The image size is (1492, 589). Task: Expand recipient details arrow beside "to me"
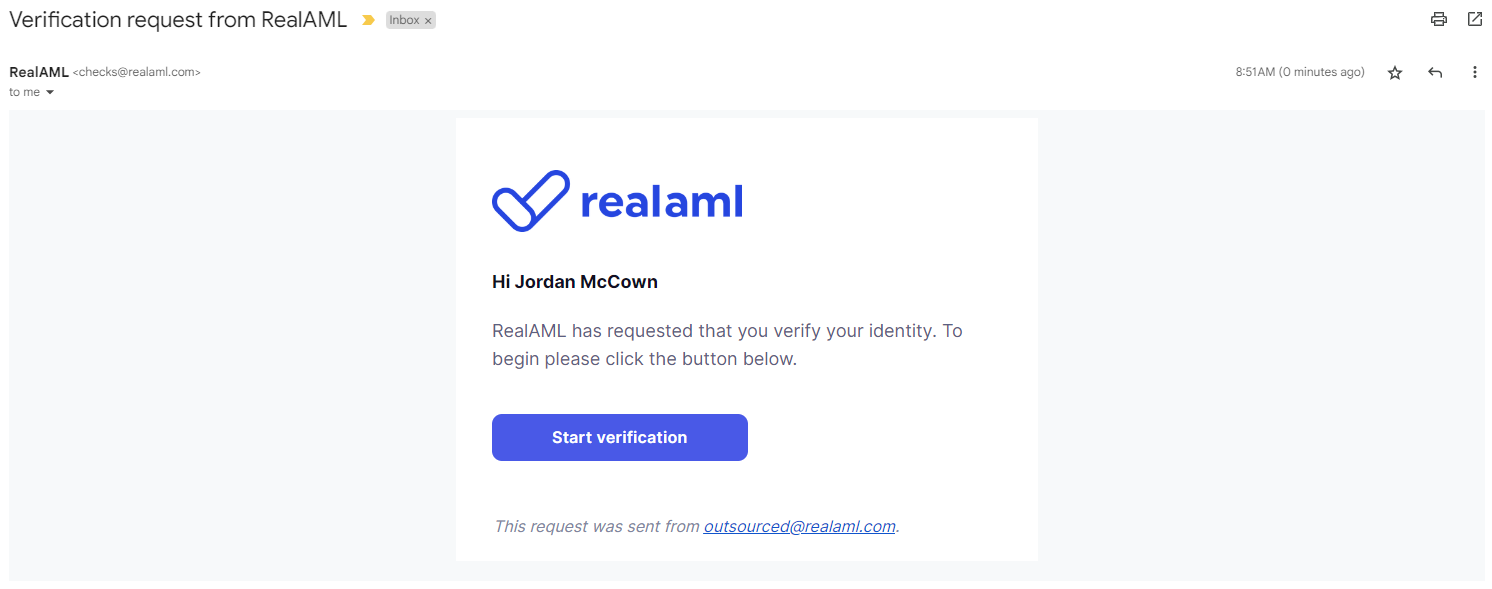[50, 93]
